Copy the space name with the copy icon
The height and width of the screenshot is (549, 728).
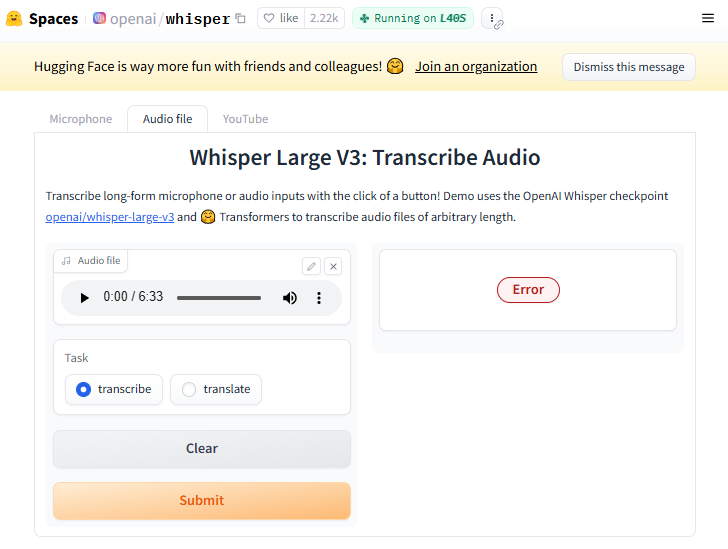point(240,18)
